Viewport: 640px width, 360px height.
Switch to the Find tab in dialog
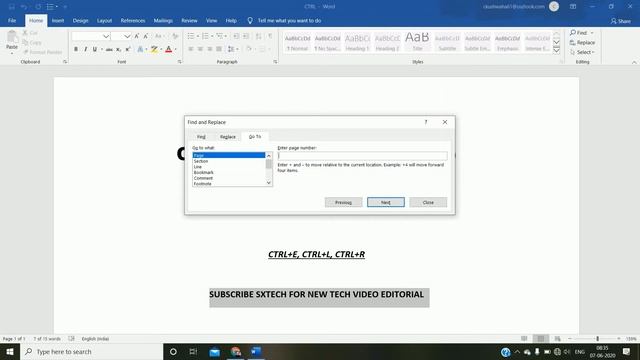201,137
